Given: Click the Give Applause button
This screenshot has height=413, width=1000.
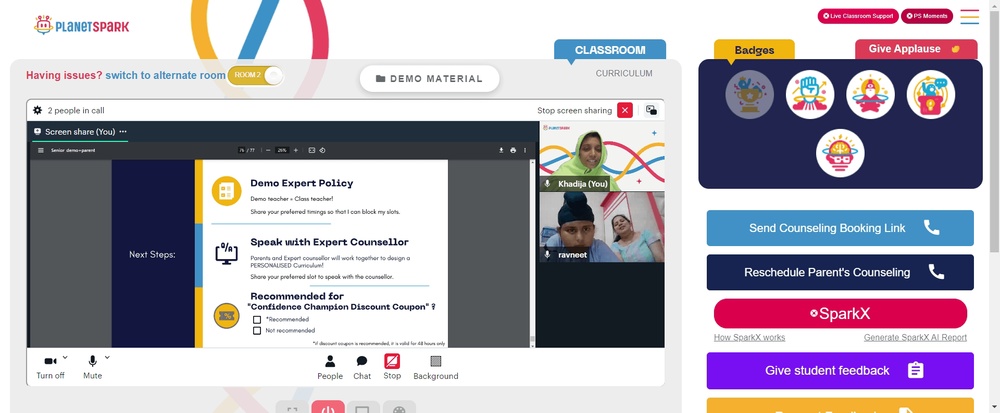Looking at the screenshot, I should click(x=916, y=49).
